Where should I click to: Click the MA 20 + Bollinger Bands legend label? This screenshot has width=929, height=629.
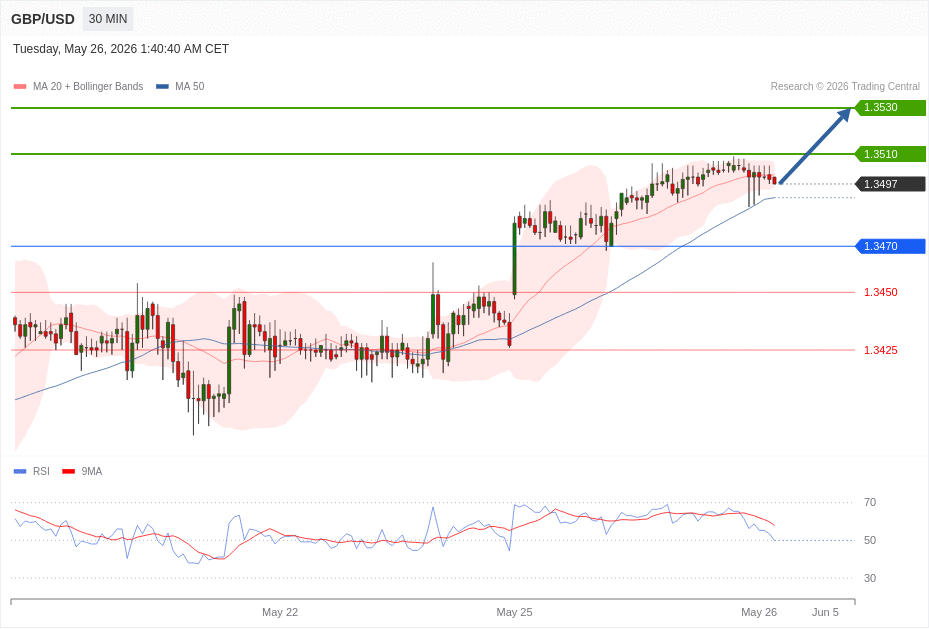[88, 86]
